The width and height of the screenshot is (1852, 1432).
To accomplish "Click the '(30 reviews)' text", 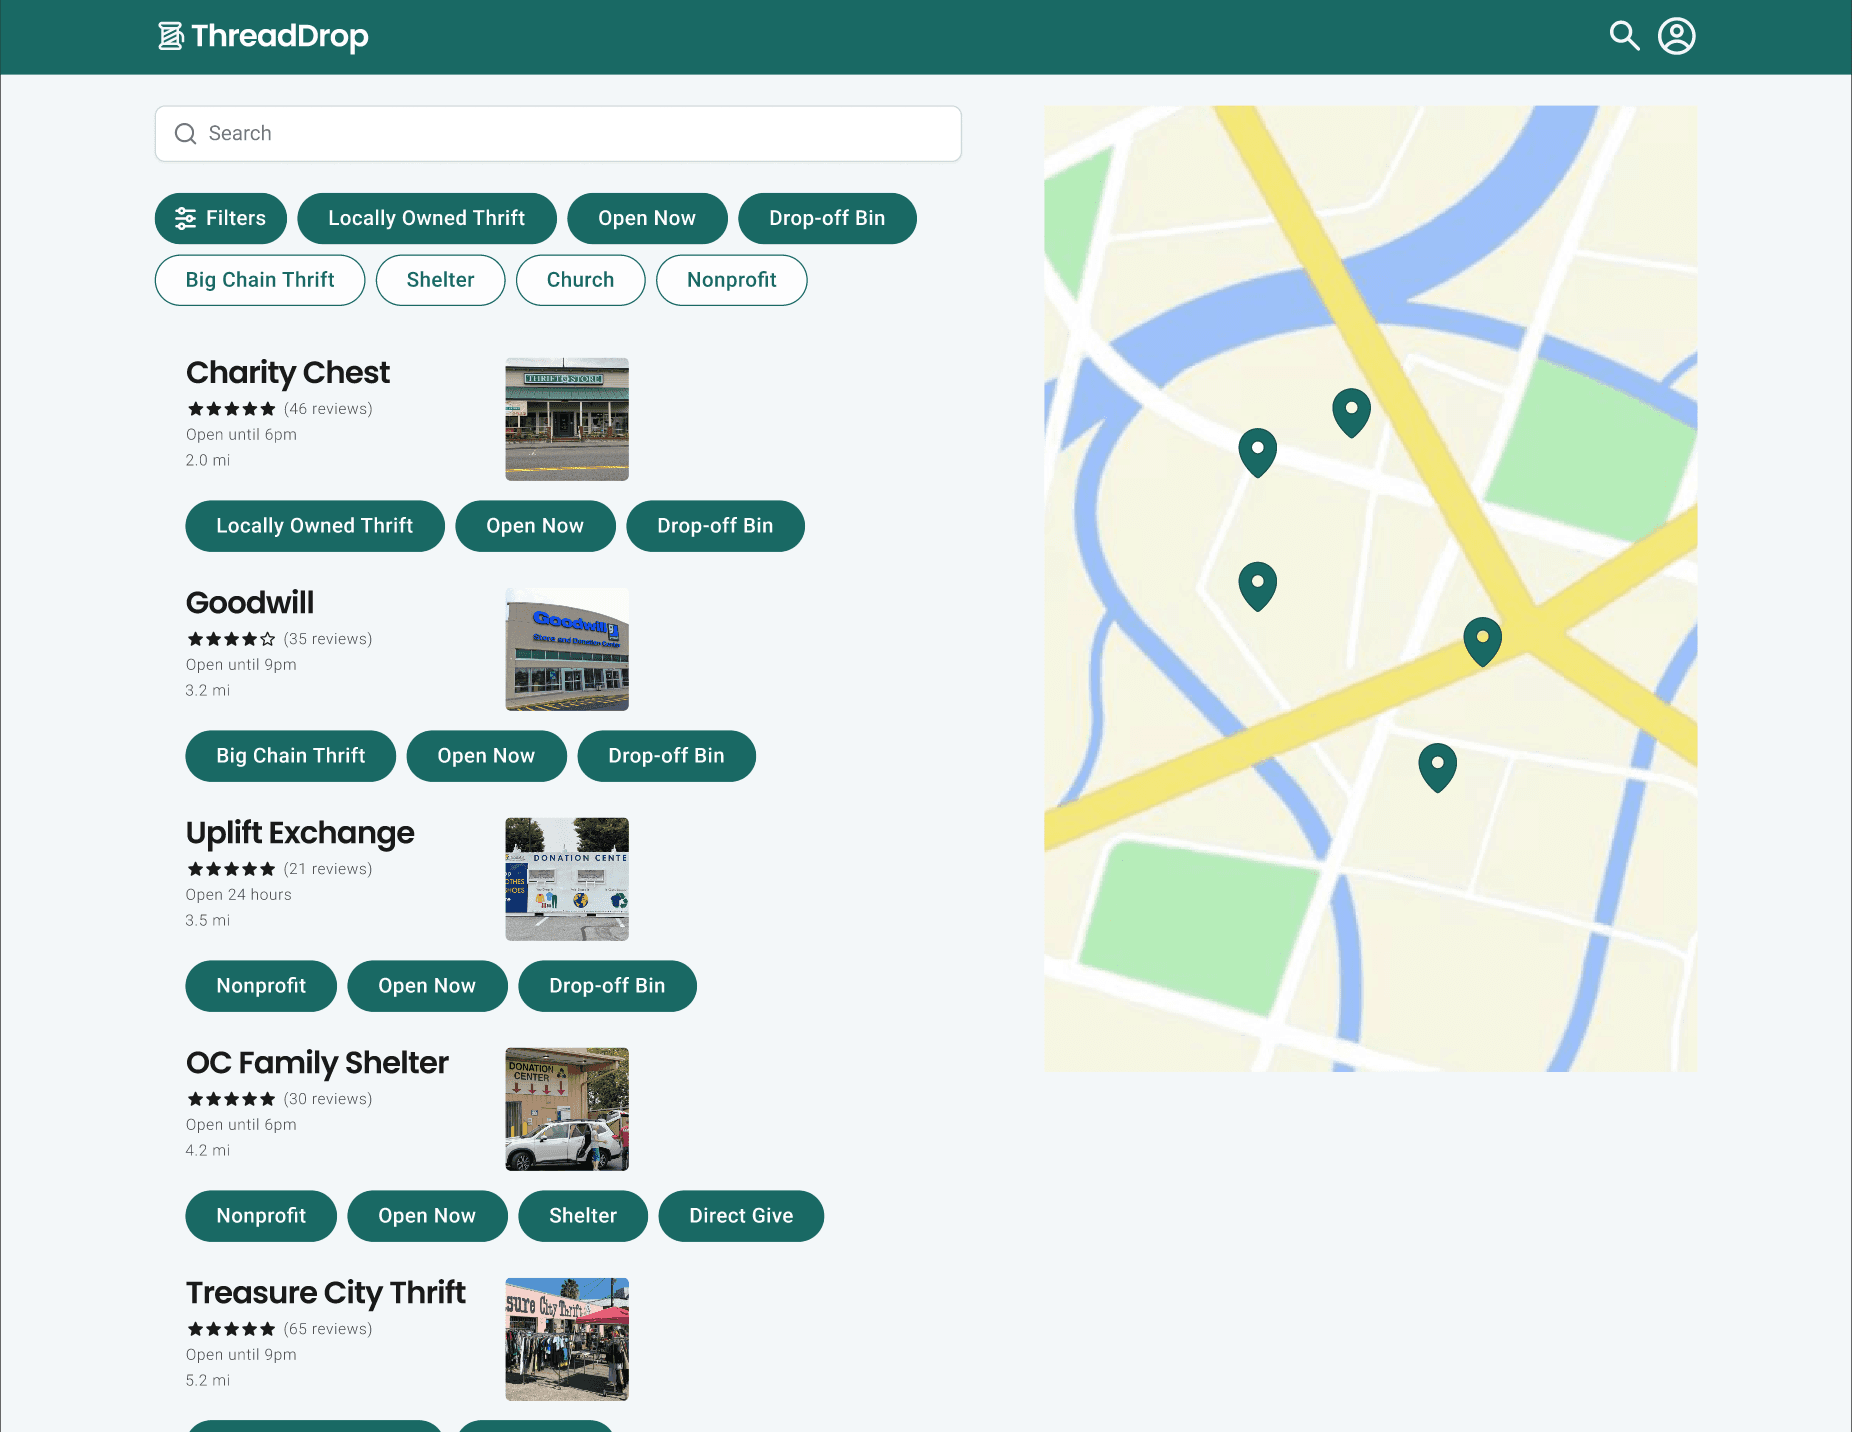I will point(328,1099).
